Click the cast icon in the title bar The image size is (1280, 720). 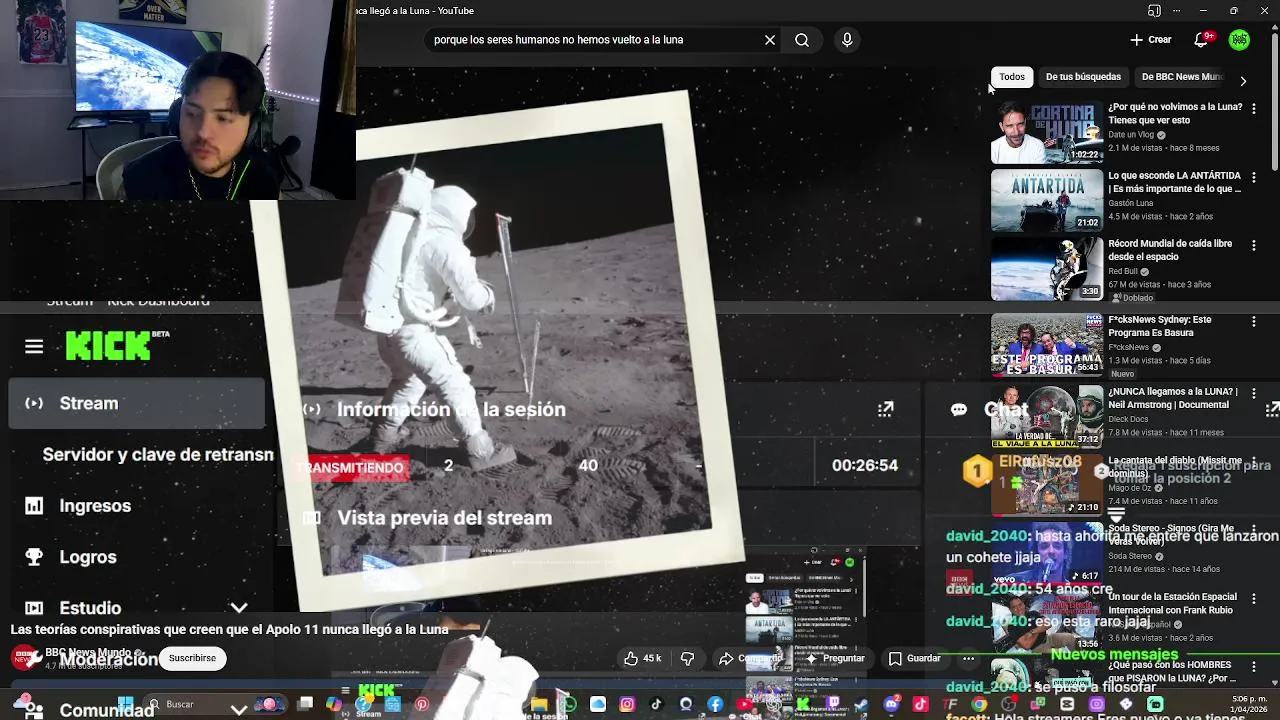[x=1155, y=11]
